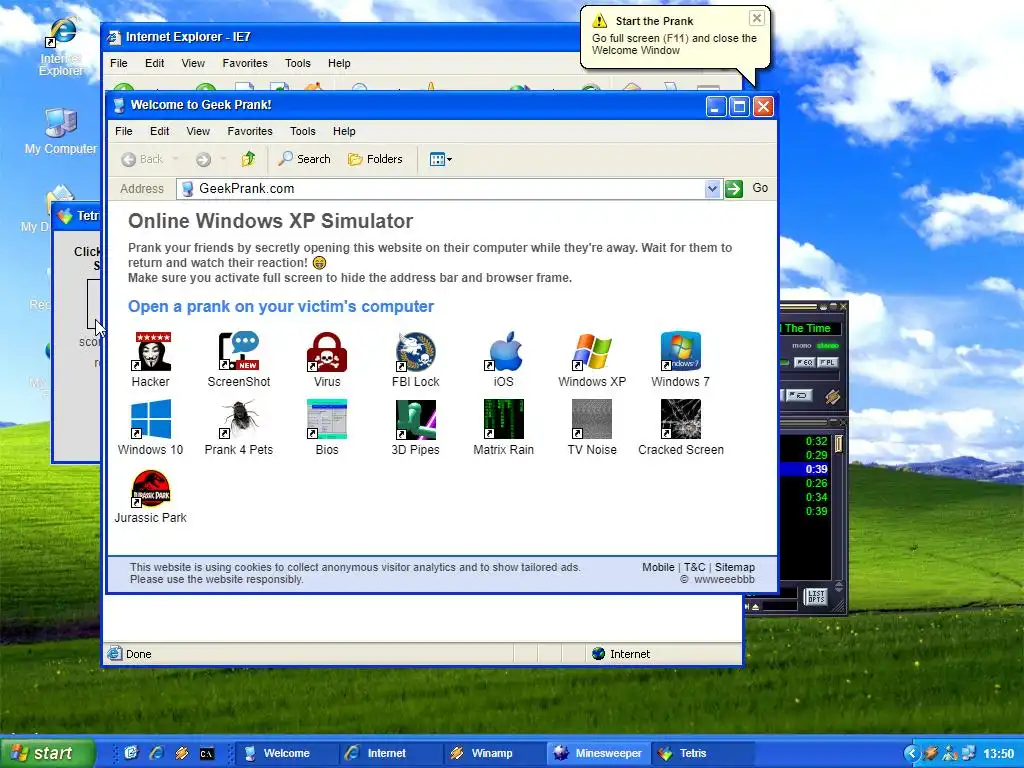Open the Matrix Rain icon
Screen dimensions: 1024x768
(504, 427)
